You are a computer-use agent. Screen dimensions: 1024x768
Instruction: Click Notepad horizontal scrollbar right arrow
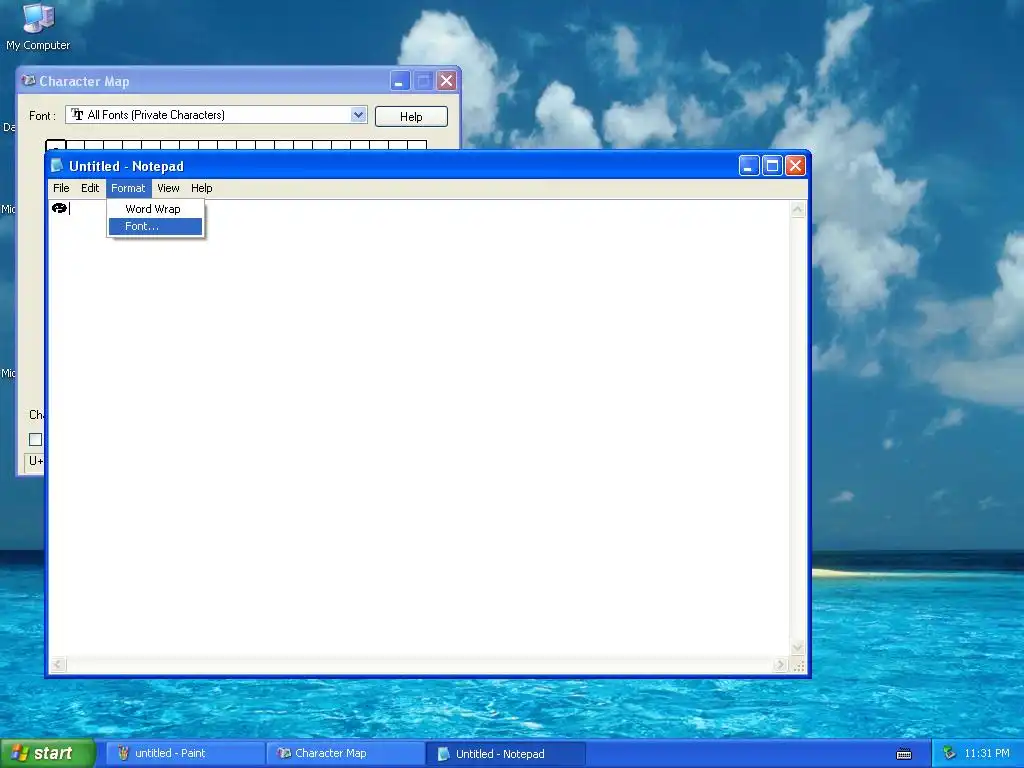[780, 665]
